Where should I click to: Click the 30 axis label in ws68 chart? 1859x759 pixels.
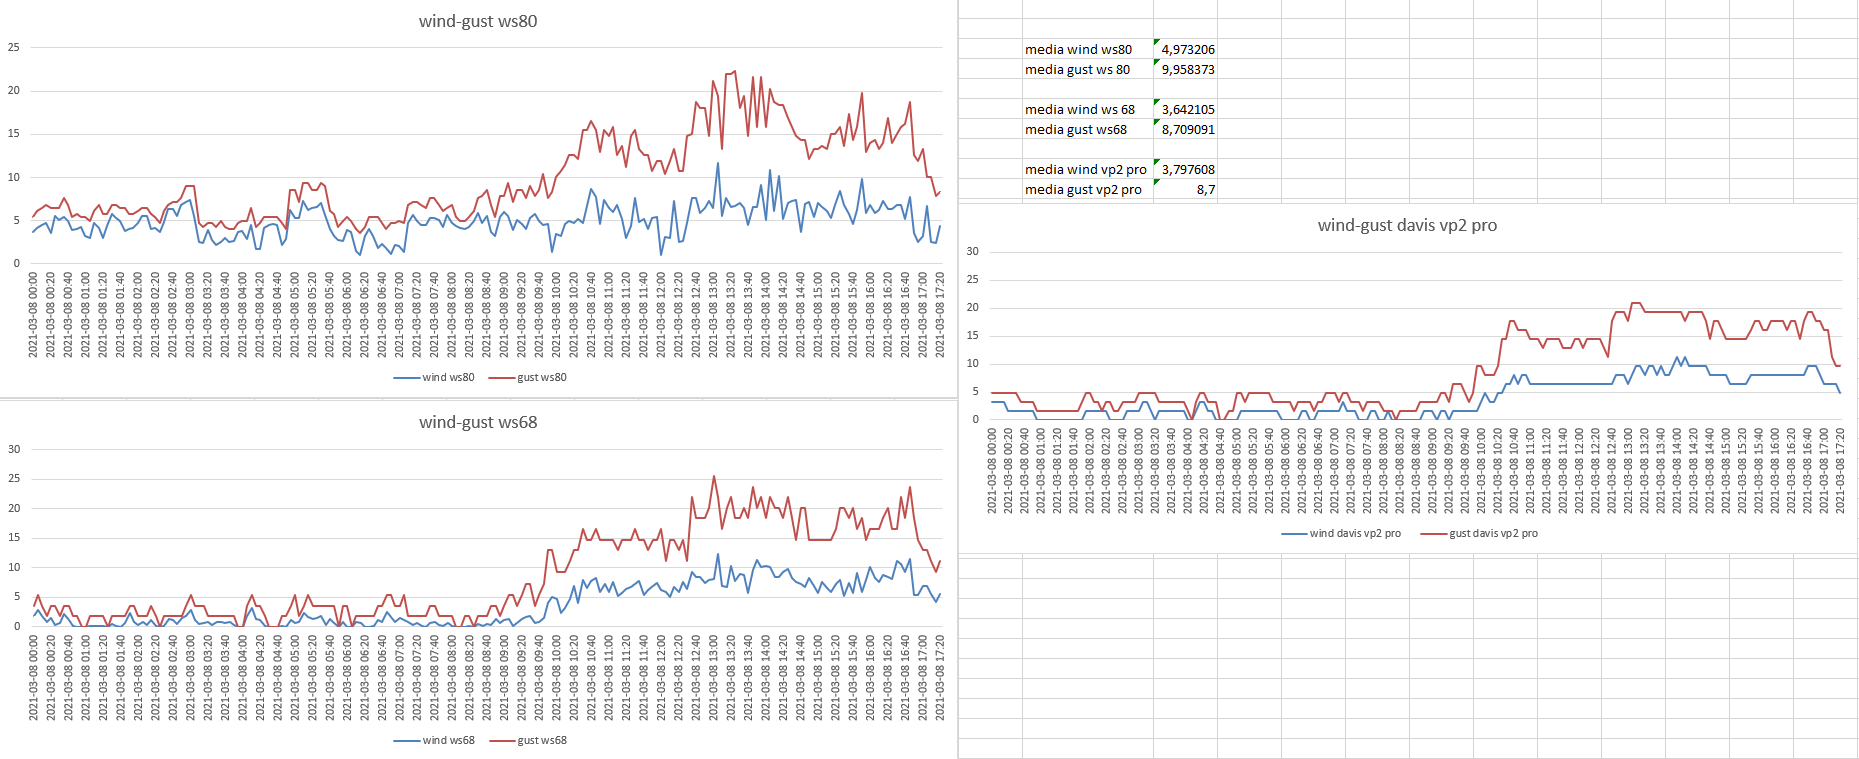click(x=14, y=449)
